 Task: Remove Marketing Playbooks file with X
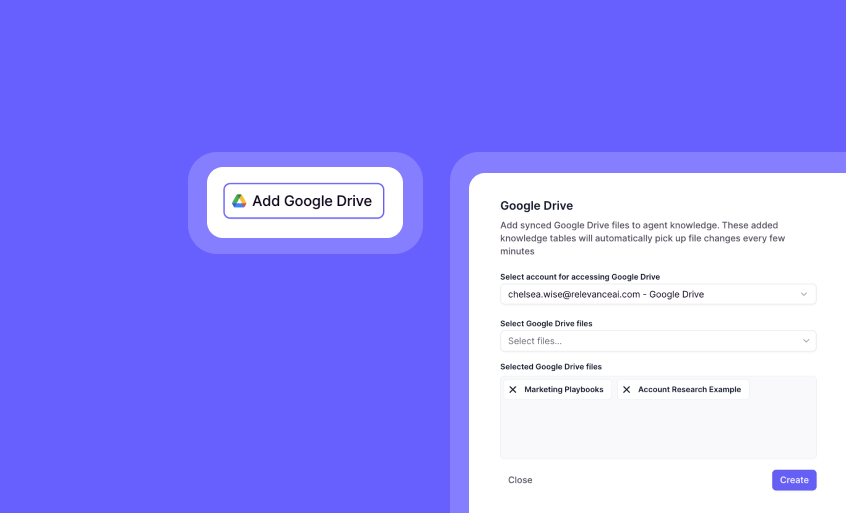513,389
